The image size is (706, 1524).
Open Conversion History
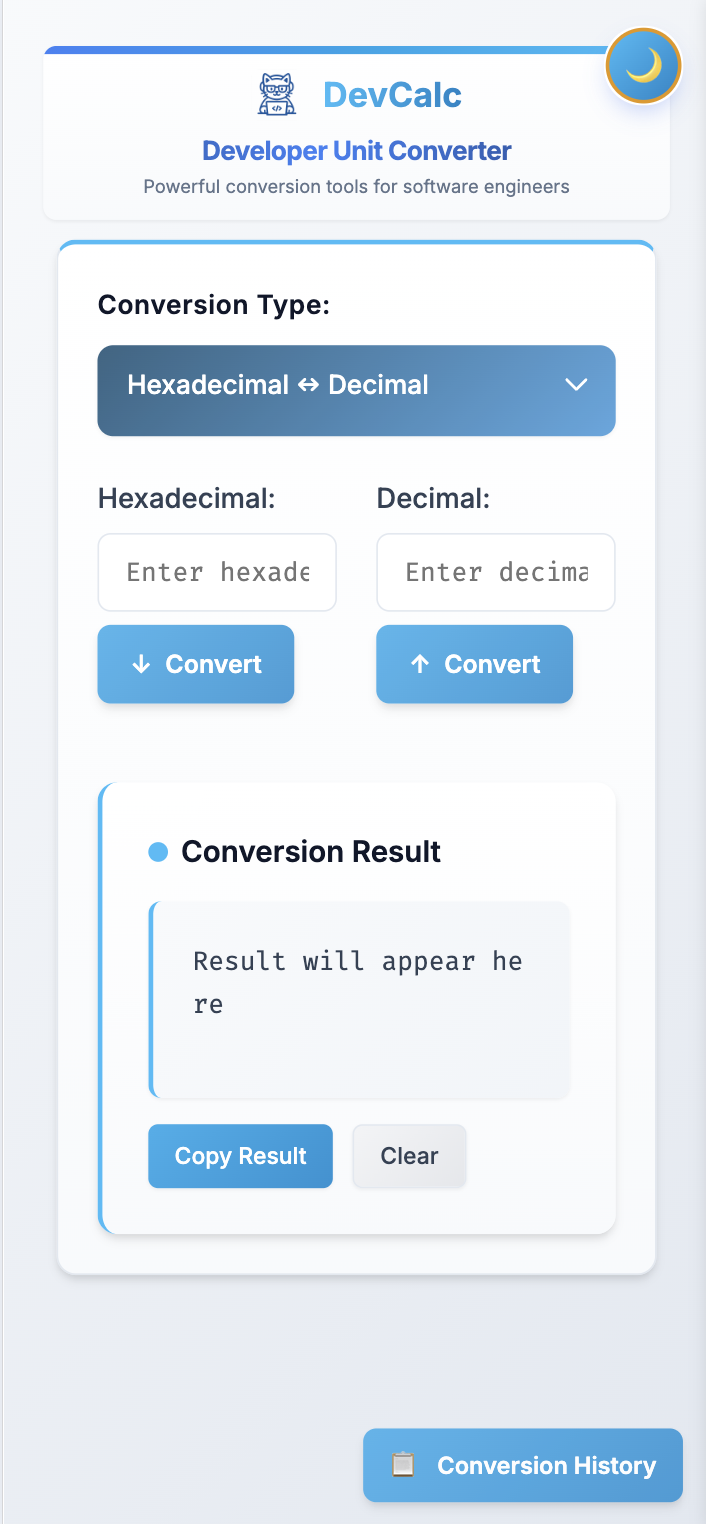[522, 1464]
